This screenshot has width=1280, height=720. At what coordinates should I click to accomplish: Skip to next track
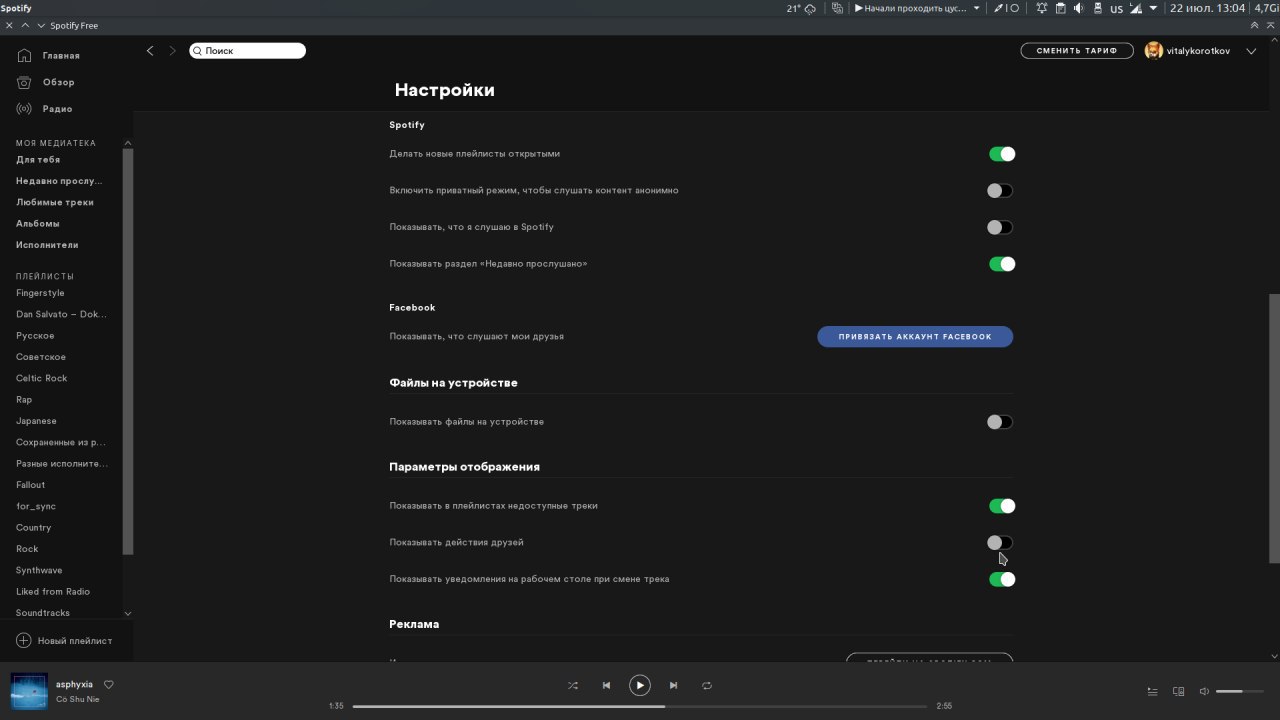click(x=673, y=686)
